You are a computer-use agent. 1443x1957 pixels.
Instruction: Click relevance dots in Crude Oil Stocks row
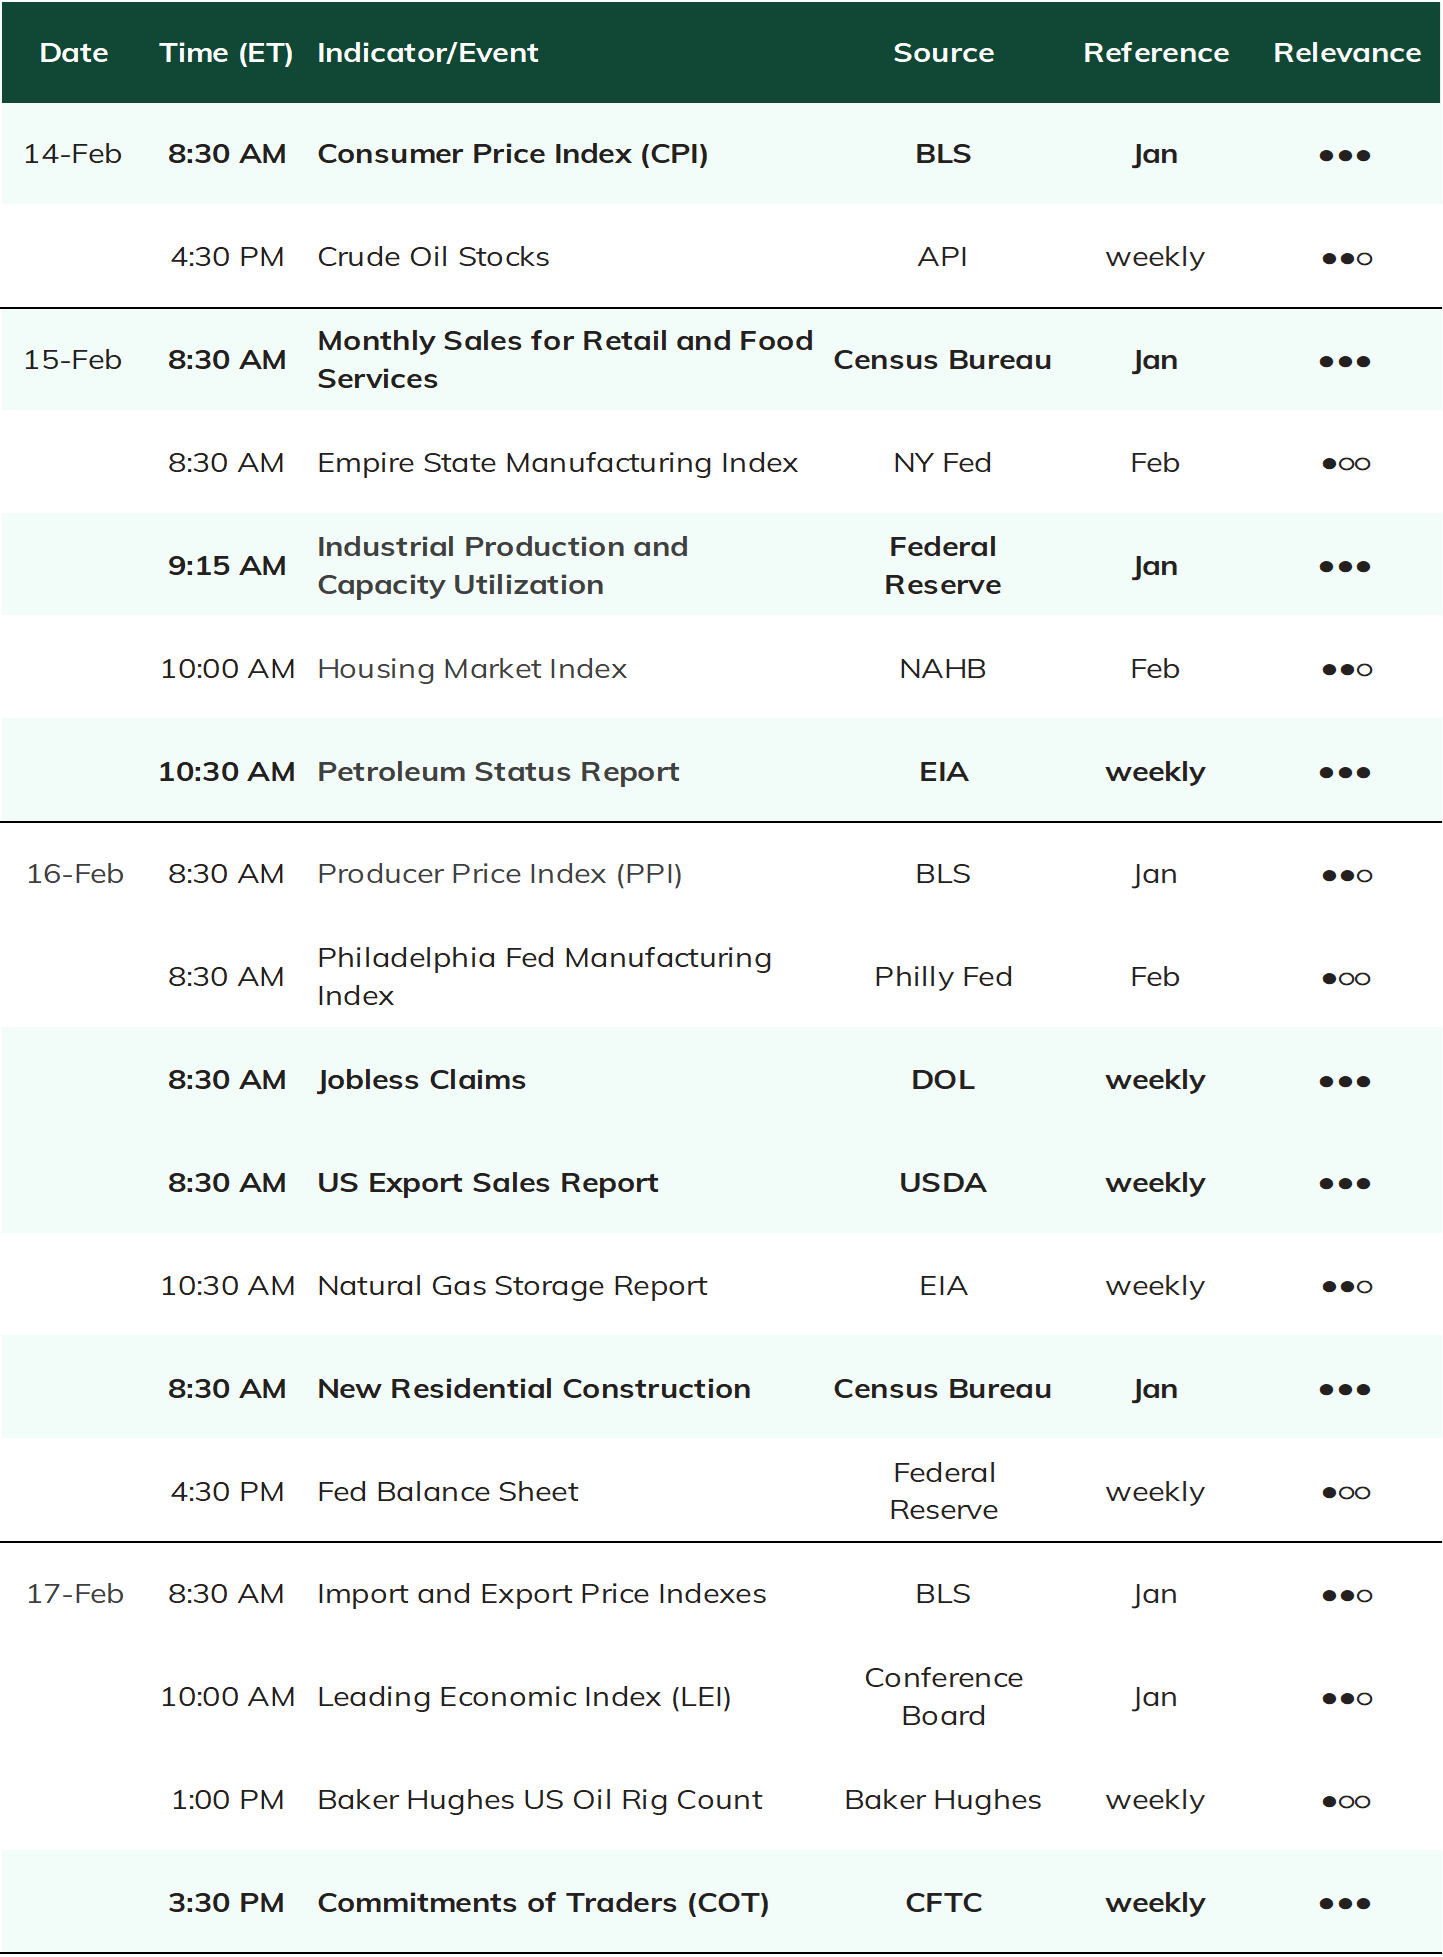click(x=1347, y=258)
